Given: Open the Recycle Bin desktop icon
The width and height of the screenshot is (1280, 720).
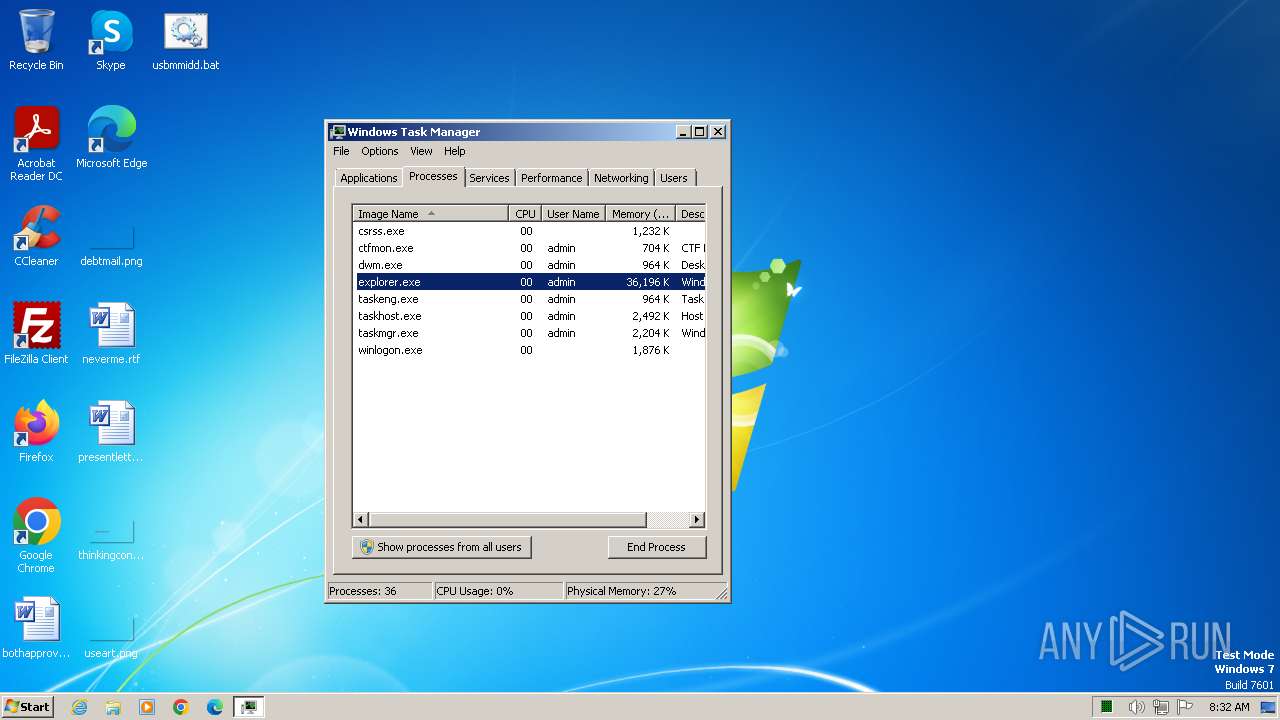Looking at the screenshot, I should tap(36, 40).
